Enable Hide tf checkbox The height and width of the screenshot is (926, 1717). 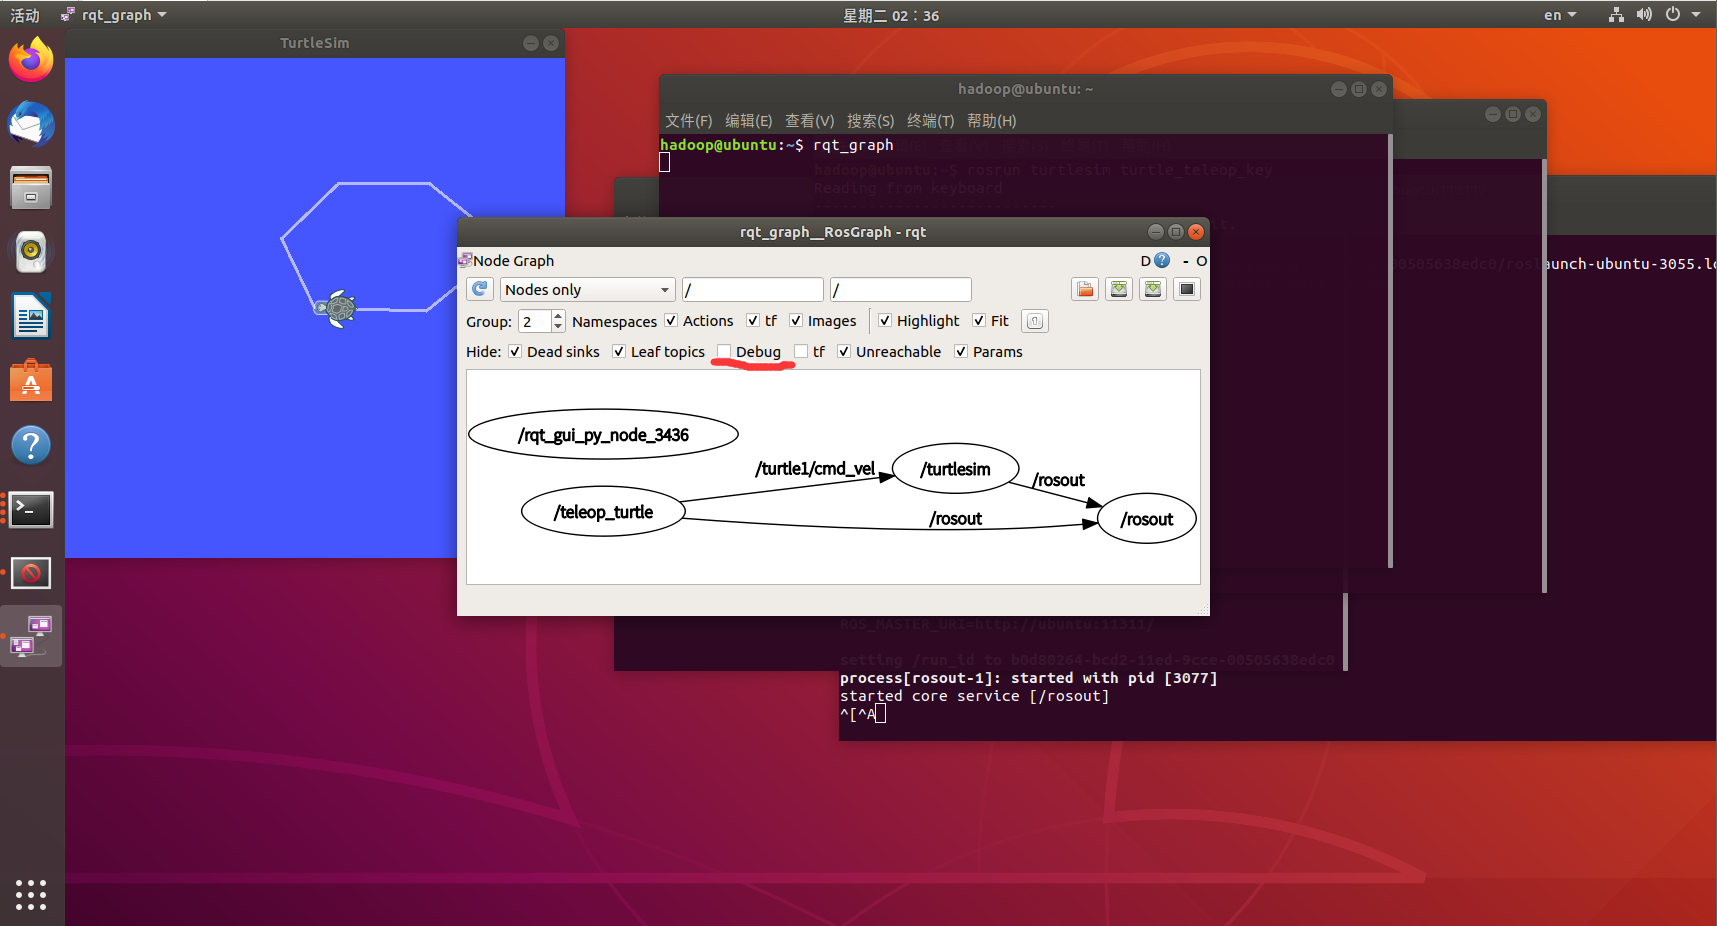tap(801, 352)
